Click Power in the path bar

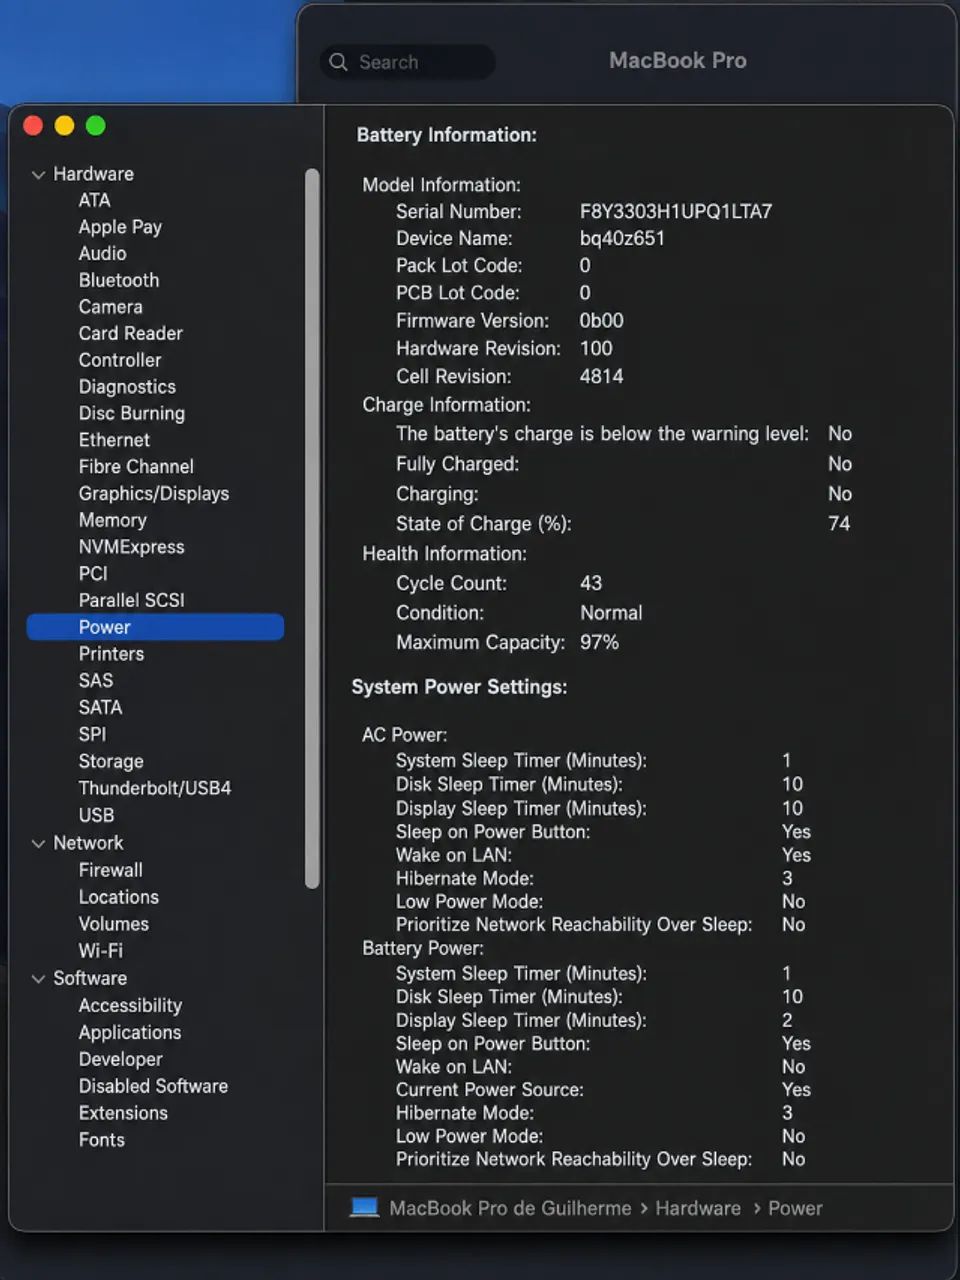[795, 1208]
